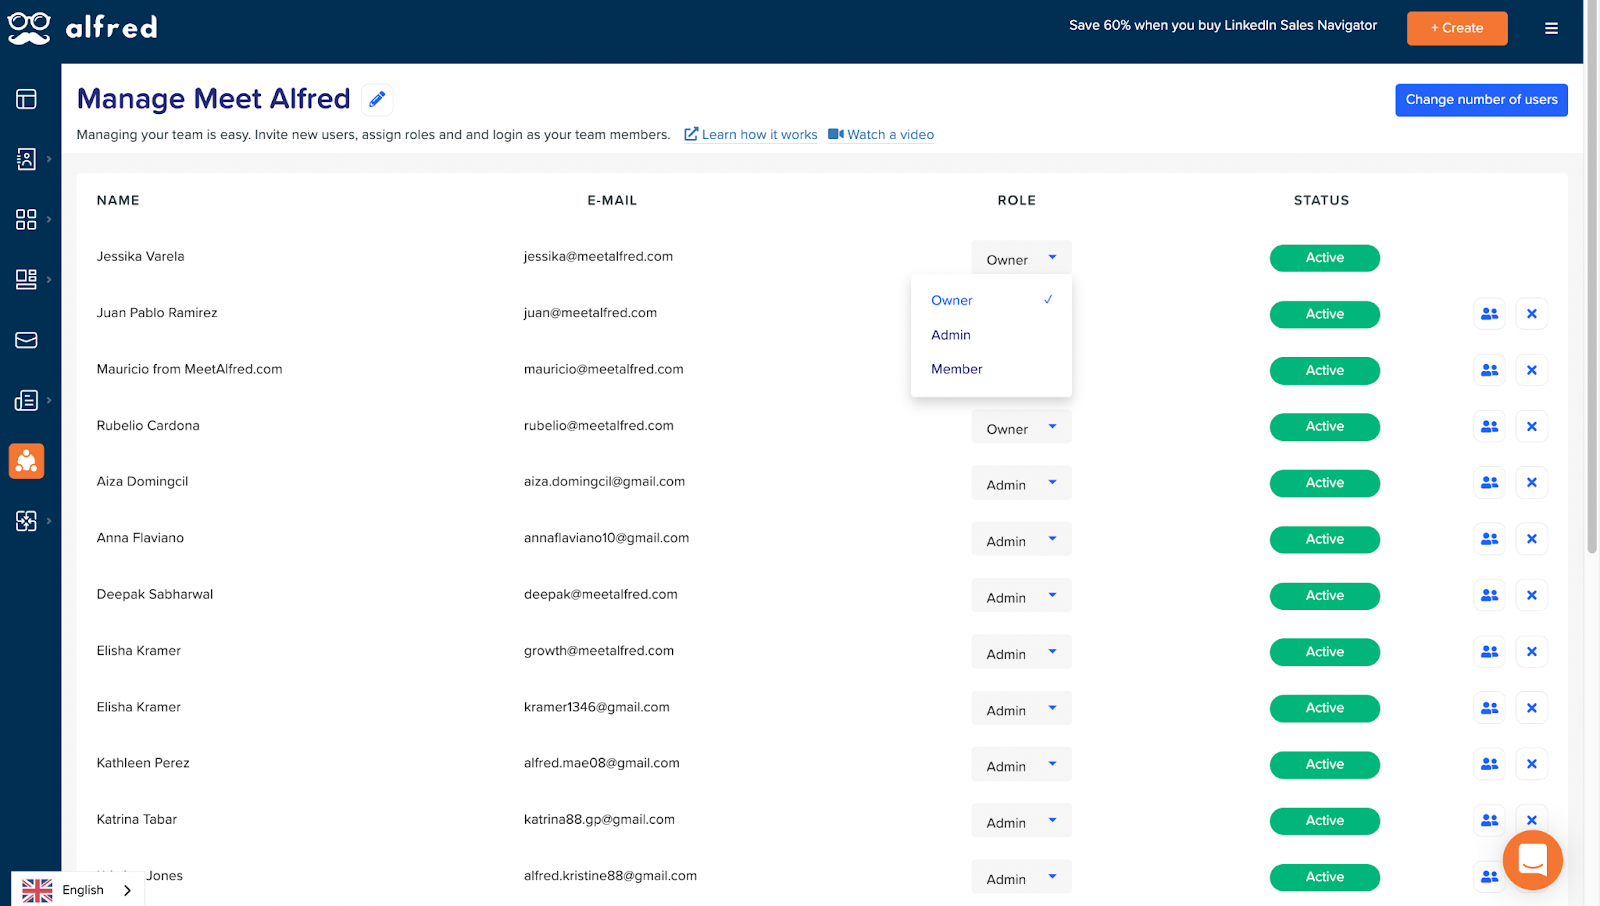Image resolution: width=1600 pixels, height=906 pixels.
Task: Click katrina88.gp@gmail.com email cell
Action: click(599, 819)
